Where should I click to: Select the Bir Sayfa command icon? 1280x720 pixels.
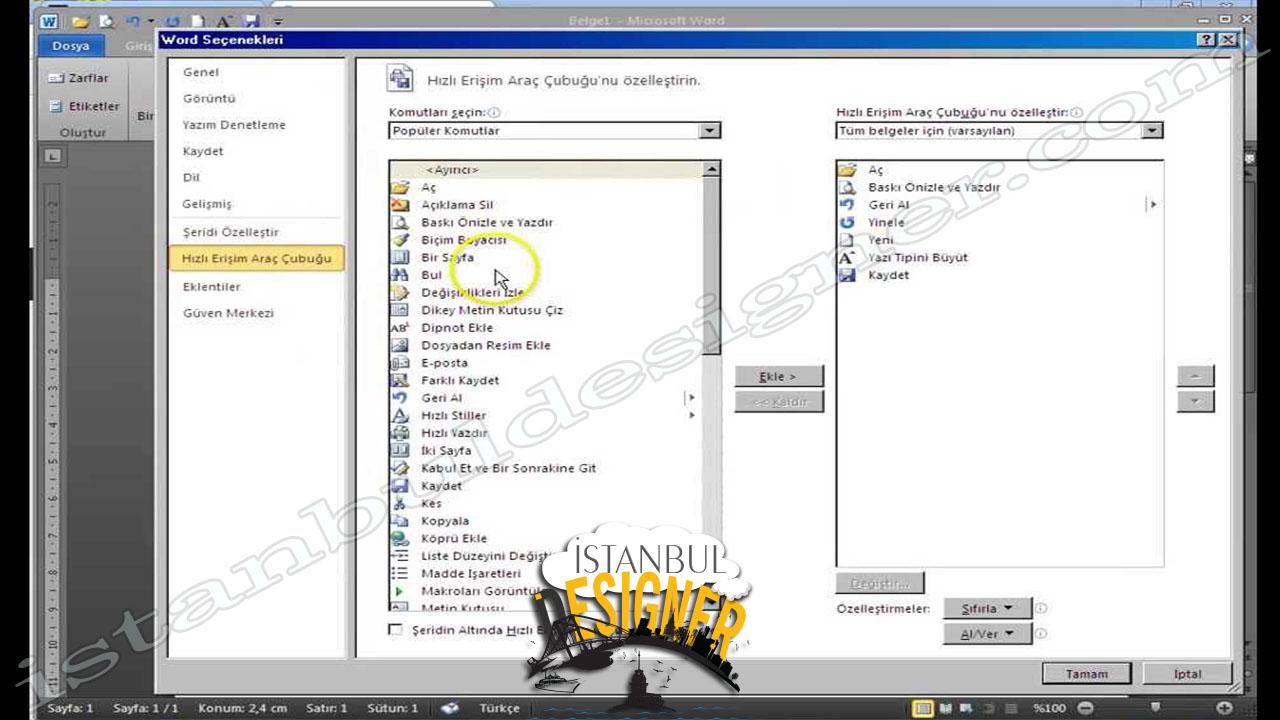[400, 257]
